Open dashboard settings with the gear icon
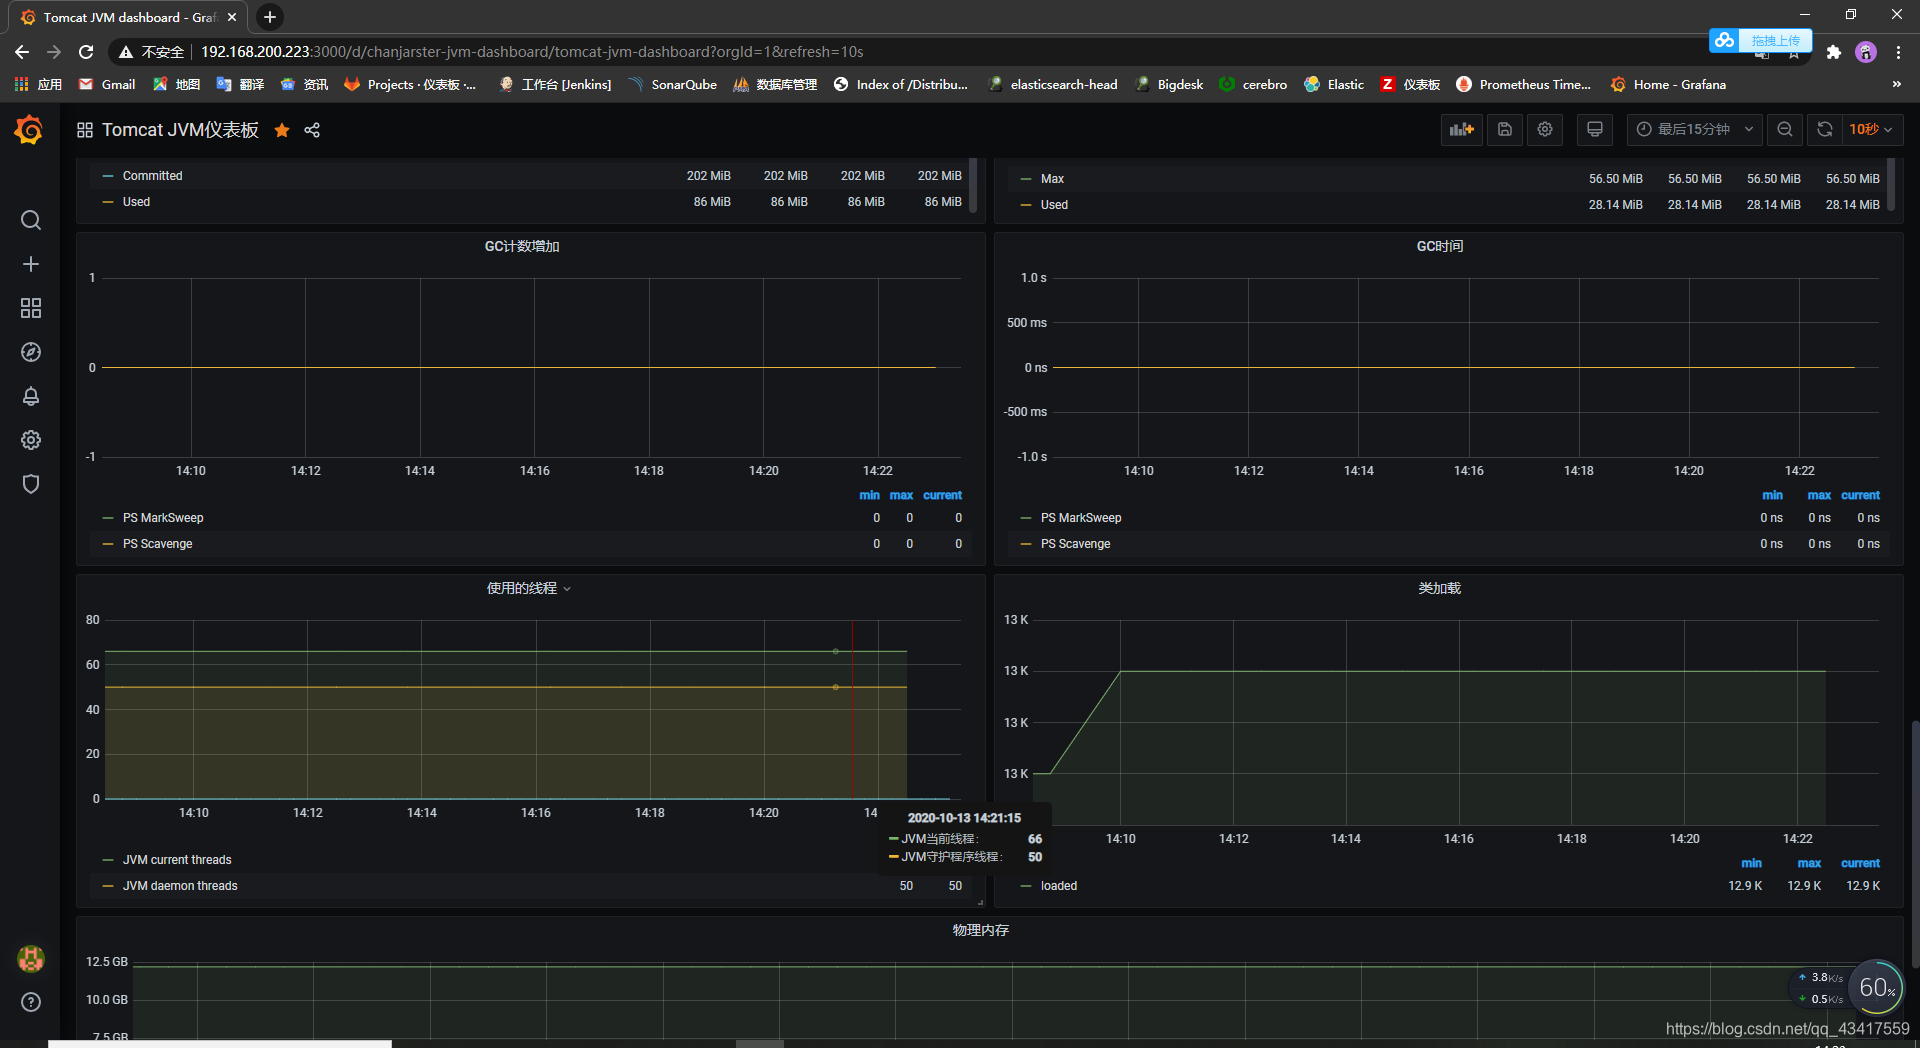The height and width of the screenshot is (1048, 1920). pyautogui.click(x=1544, y=129)
